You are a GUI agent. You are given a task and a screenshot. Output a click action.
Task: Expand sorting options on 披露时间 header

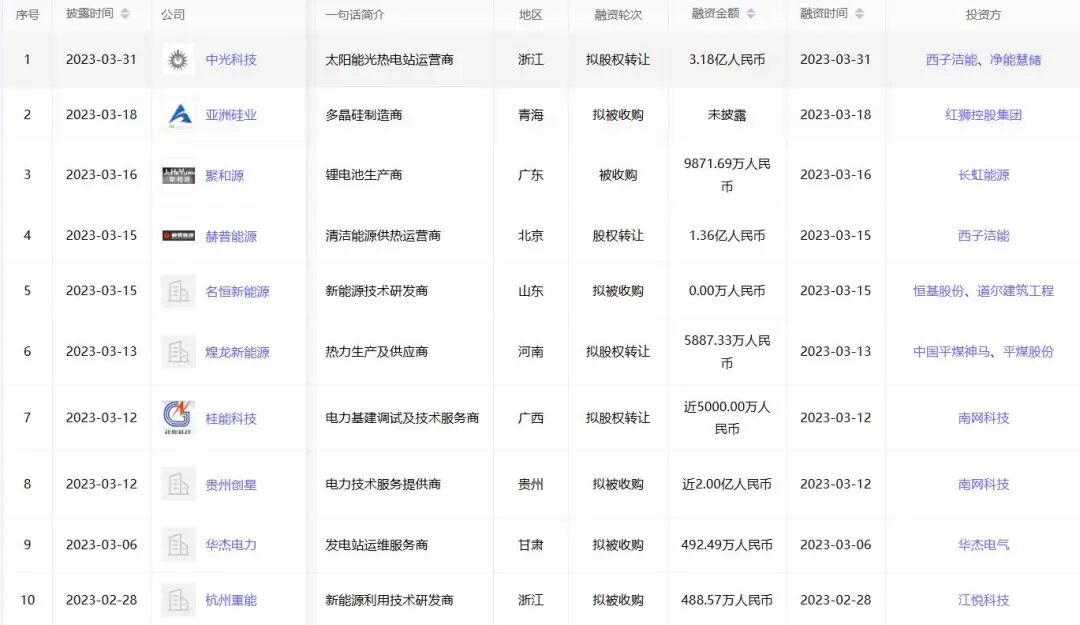click(127, 14)
